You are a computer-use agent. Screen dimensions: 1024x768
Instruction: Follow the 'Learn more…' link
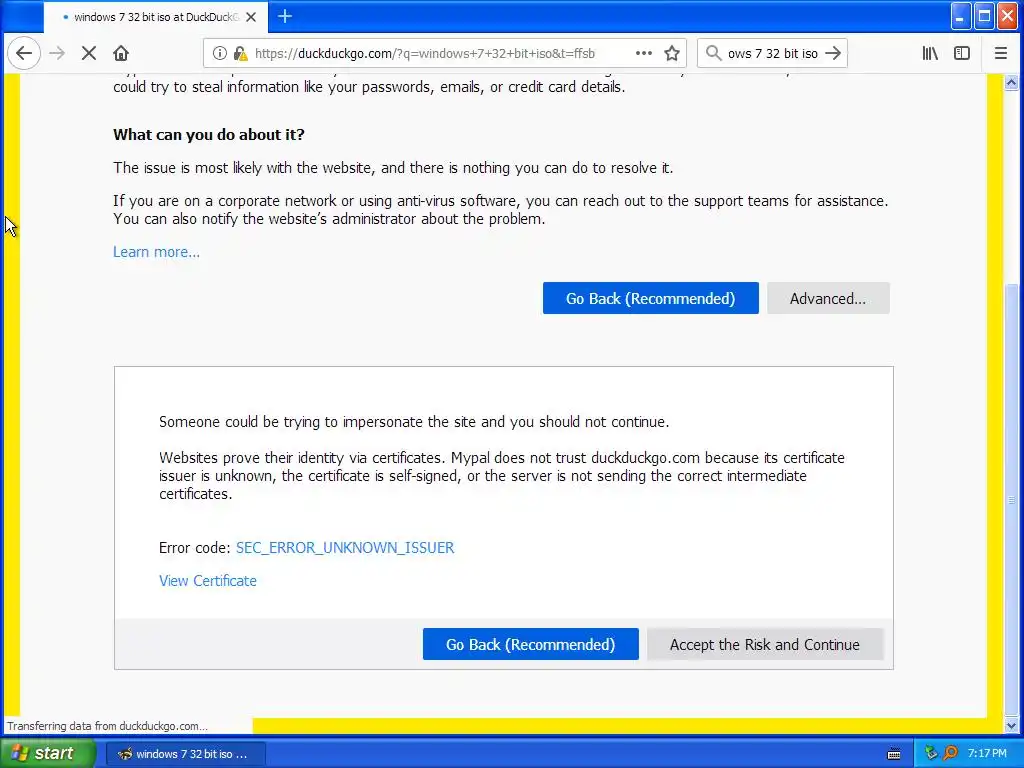157,252
